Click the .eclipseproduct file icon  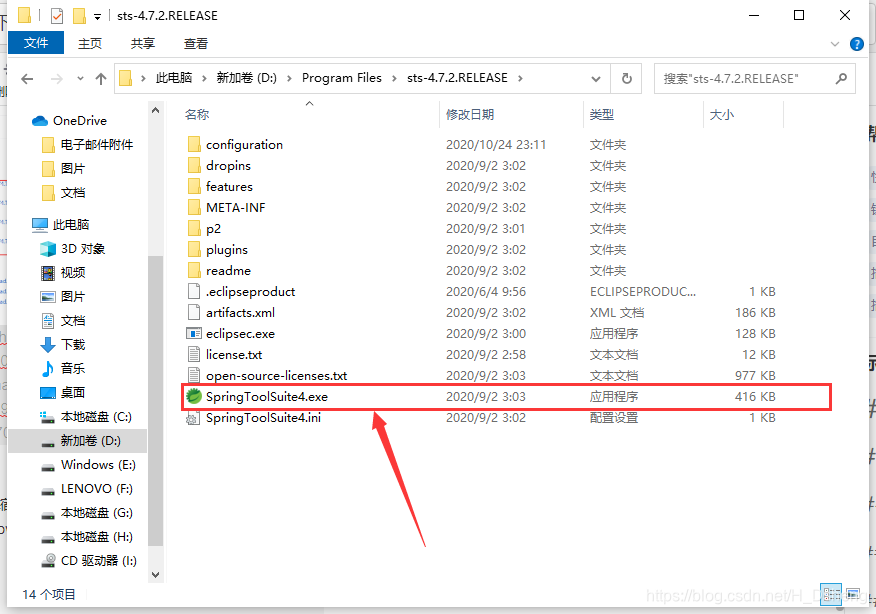(x=194, y=292)
